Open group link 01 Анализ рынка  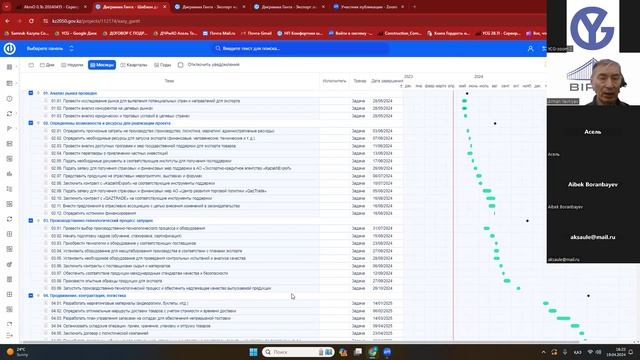[x=70, y=93]
